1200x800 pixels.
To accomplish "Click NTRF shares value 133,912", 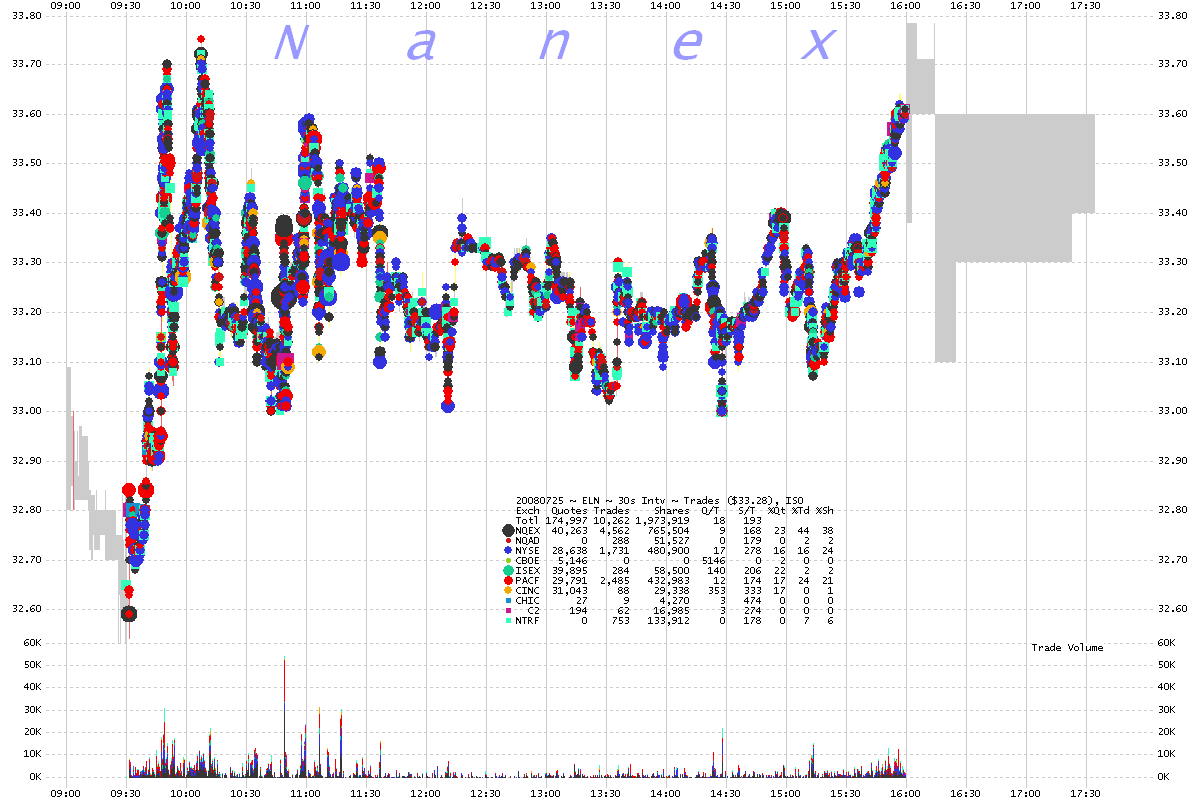I will click(x=669, y=621).
